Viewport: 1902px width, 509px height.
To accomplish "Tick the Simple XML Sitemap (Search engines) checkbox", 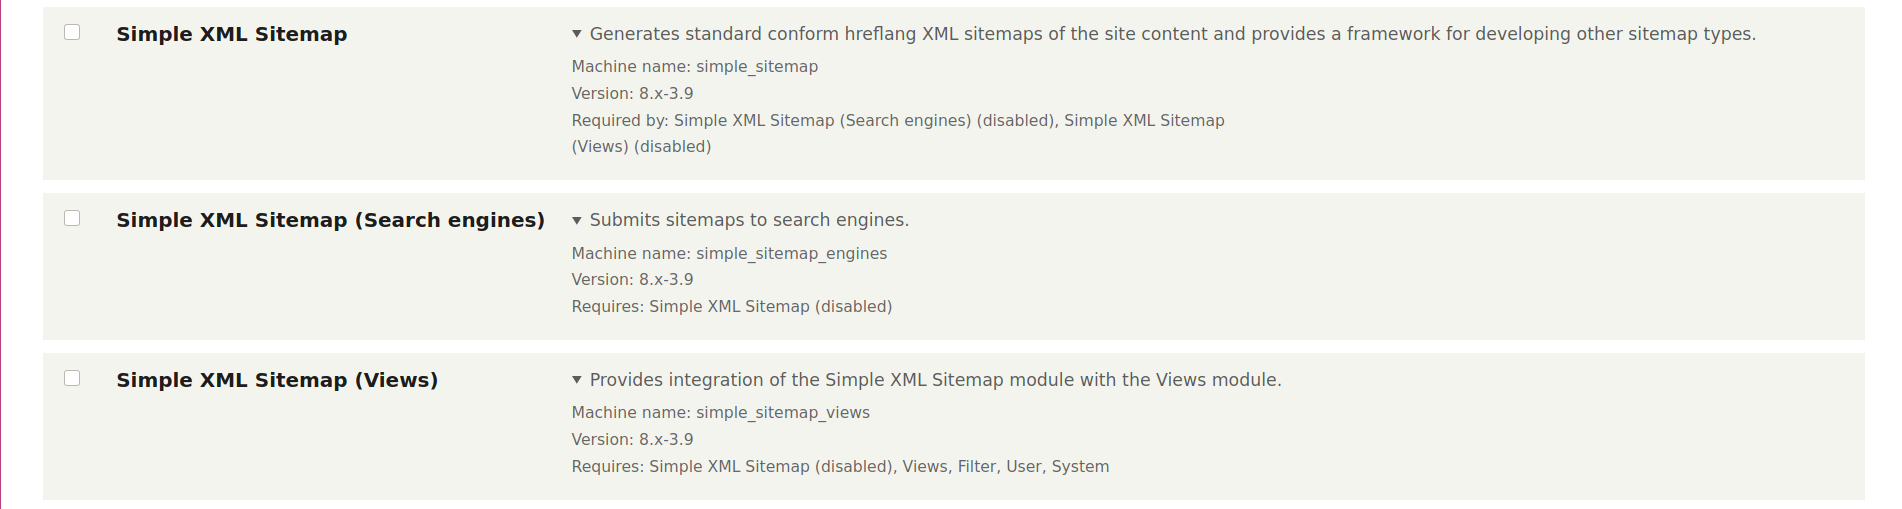I will (72, 218).
